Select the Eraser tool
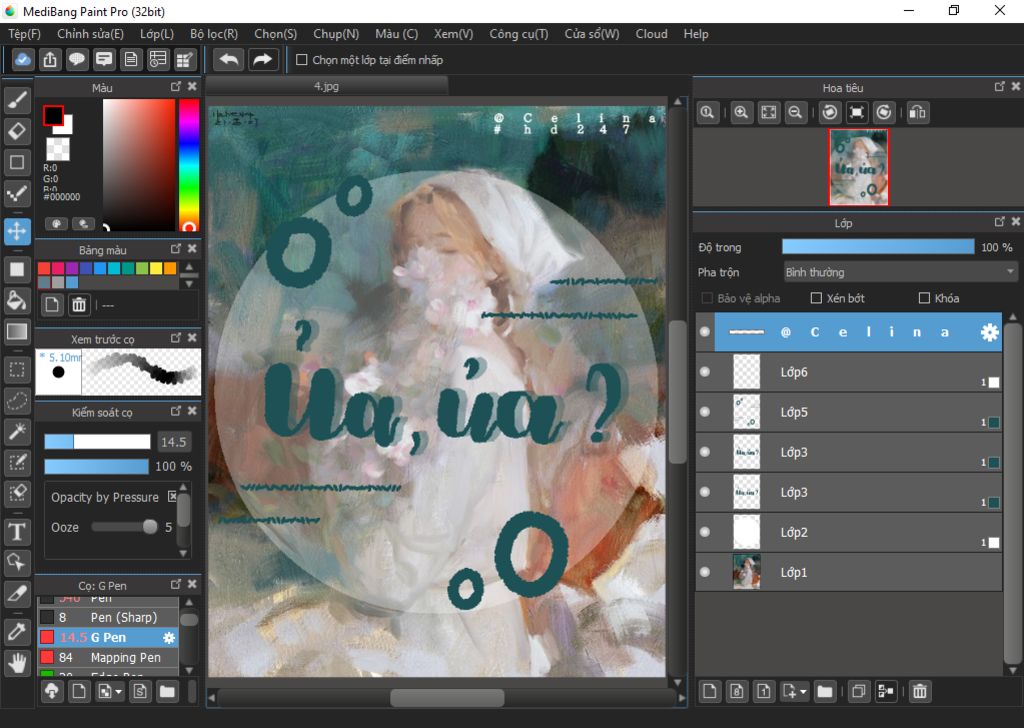 17,131
